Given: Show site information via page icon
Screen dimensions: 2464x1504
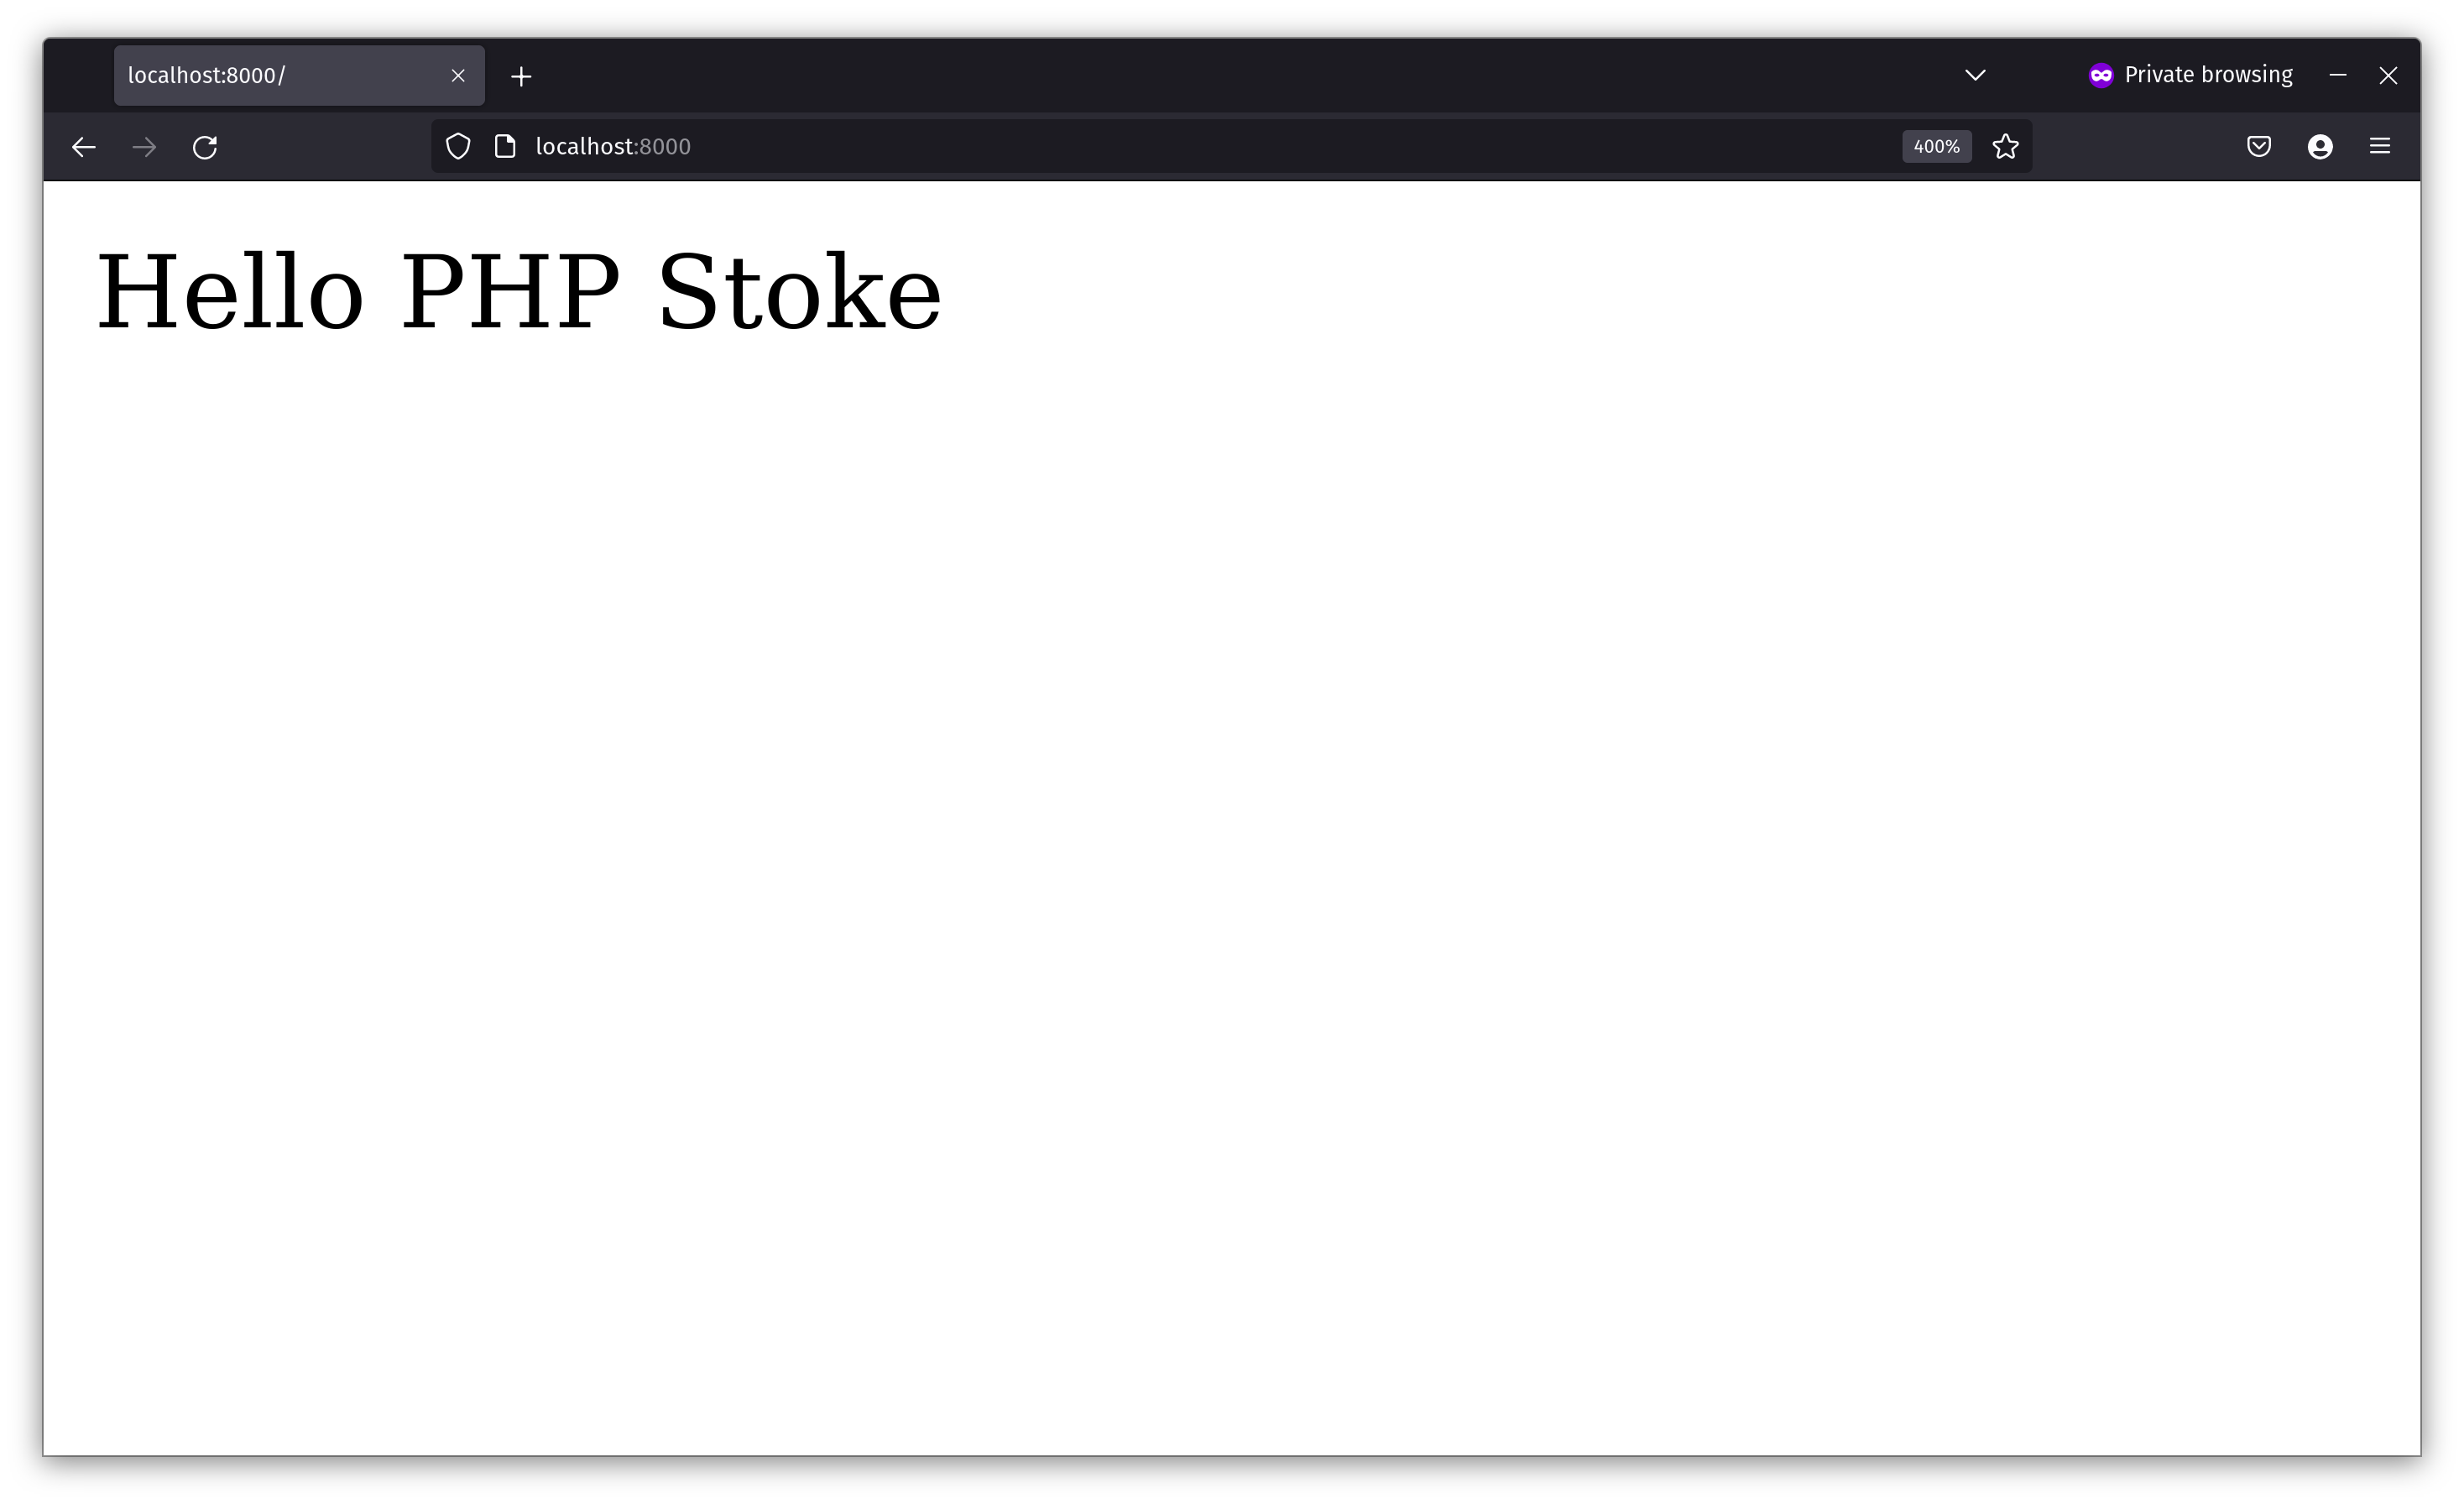Looking at the screenshot, I should click(505, 147).
